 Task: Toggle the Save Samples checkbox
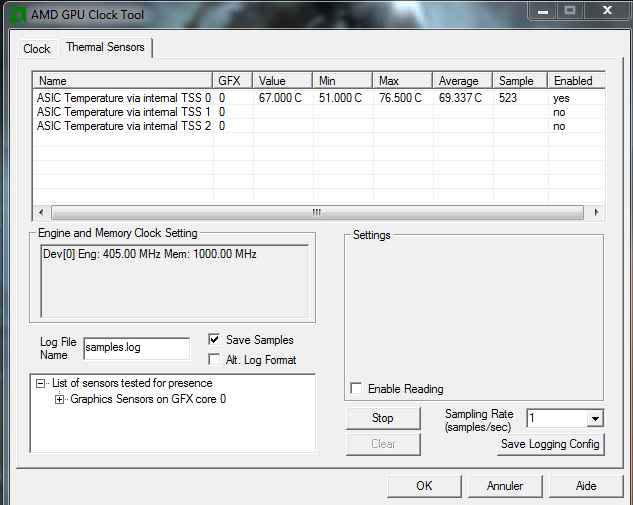click(x=215, y=340)
